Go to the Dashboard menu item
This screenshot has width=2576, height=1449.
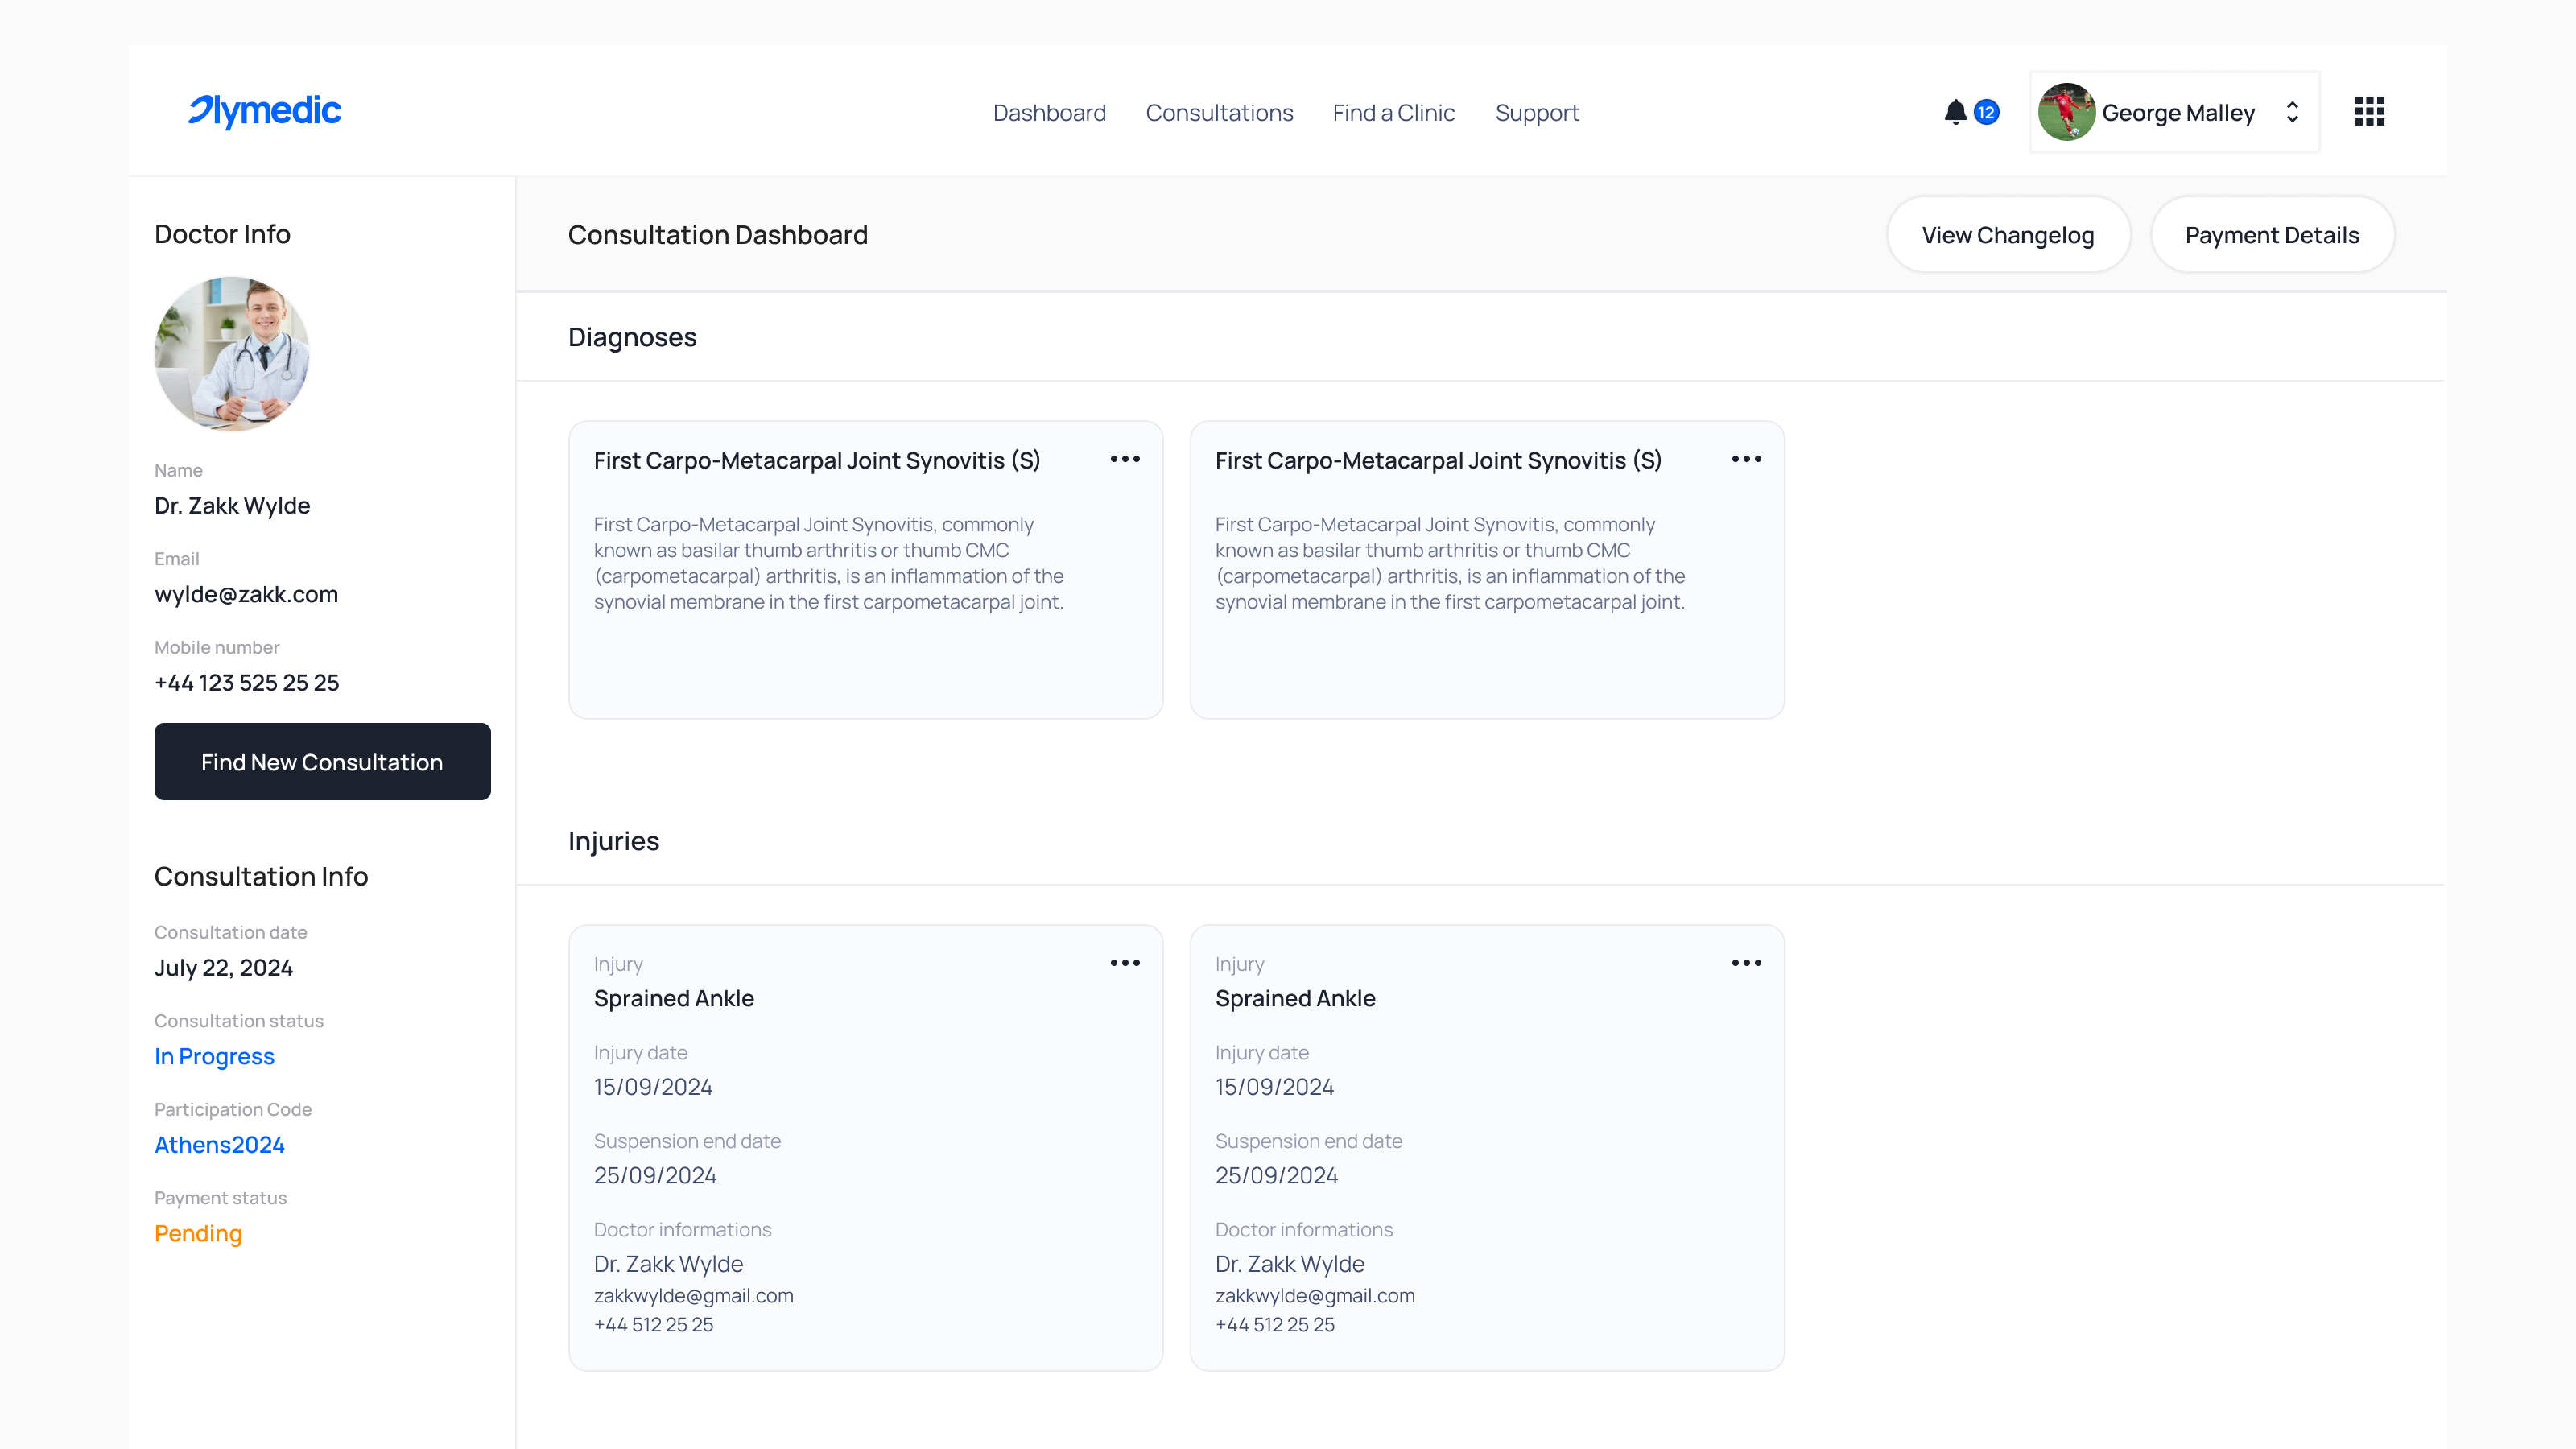point(1049,113)
